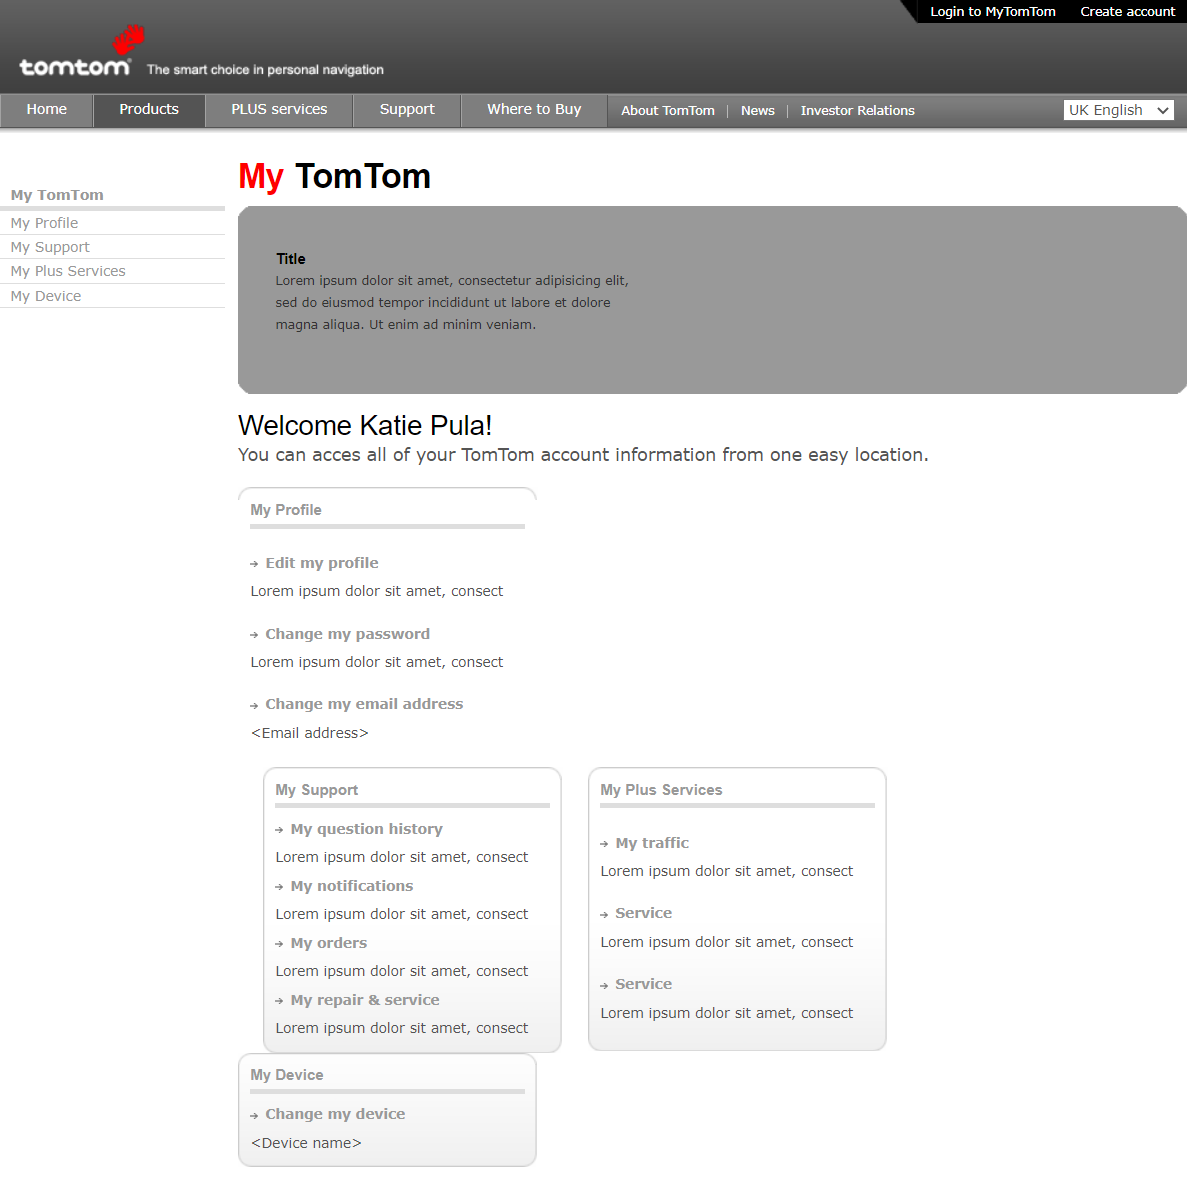1187x1195 pixels.
Task: Click the <Device name> placeholder text
Action: pyautogui.click(x=306, y=1143)
